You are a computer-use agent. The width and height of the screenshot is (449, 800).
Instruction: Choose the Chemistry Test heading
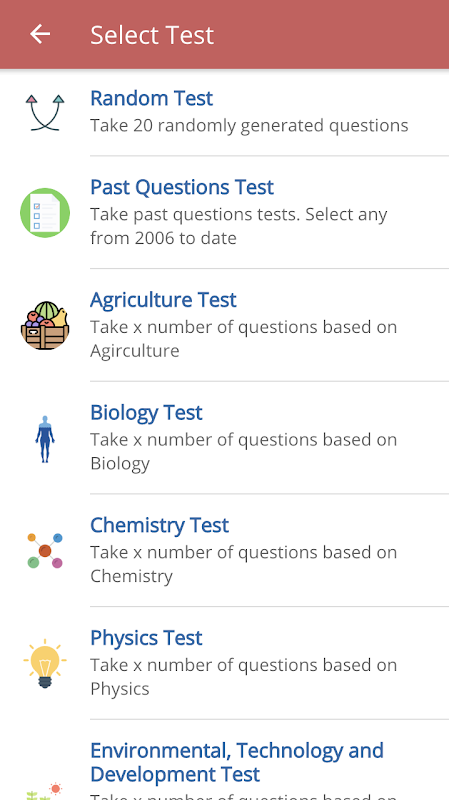[x=160, y=525]
